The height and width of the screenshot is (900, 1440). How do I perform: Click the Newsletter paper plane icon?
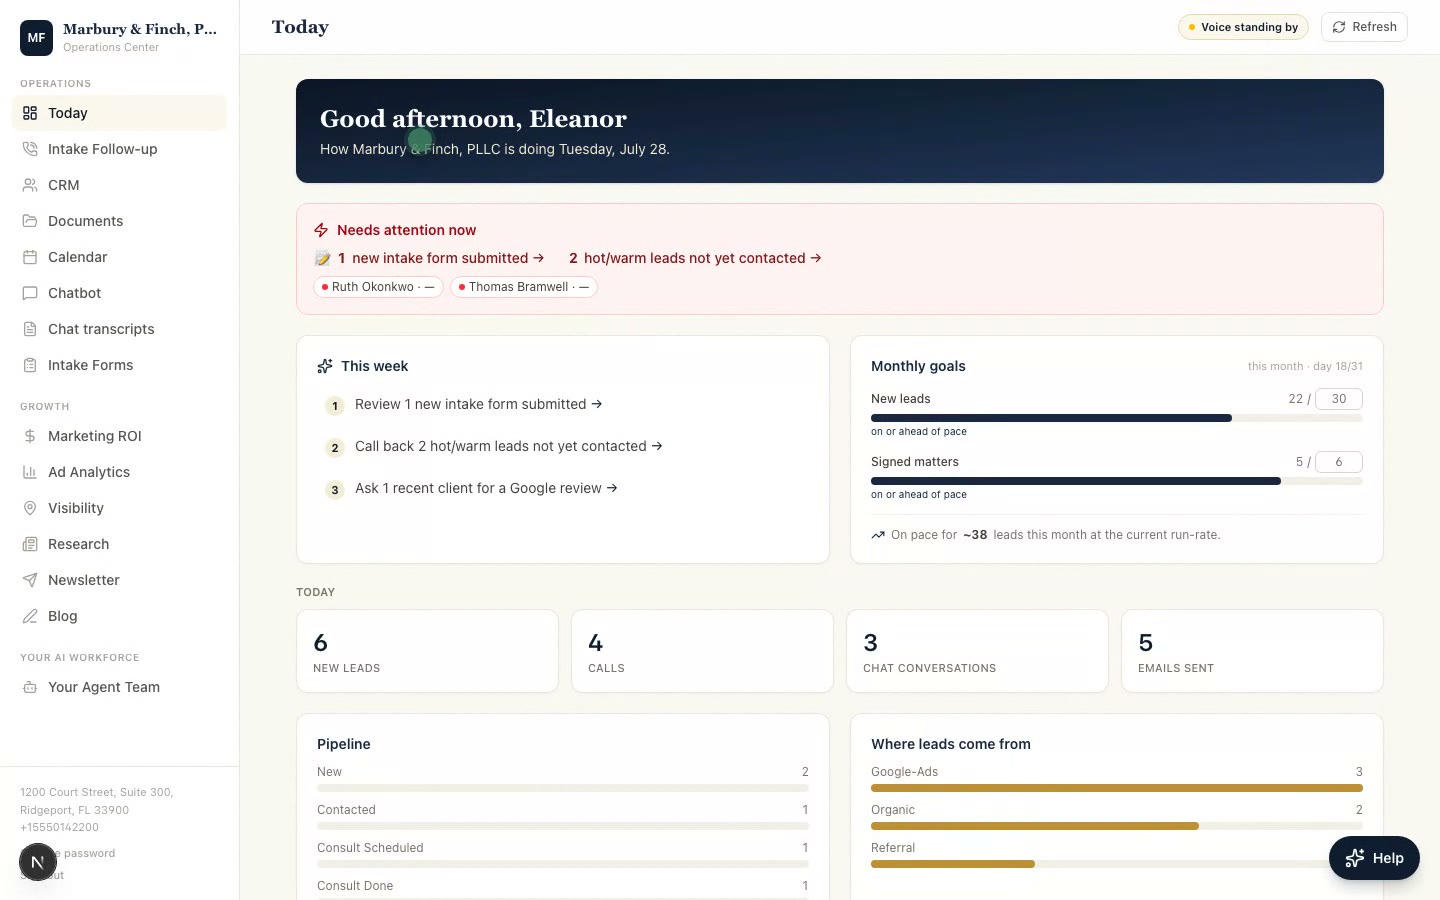(x=30, y=580)
